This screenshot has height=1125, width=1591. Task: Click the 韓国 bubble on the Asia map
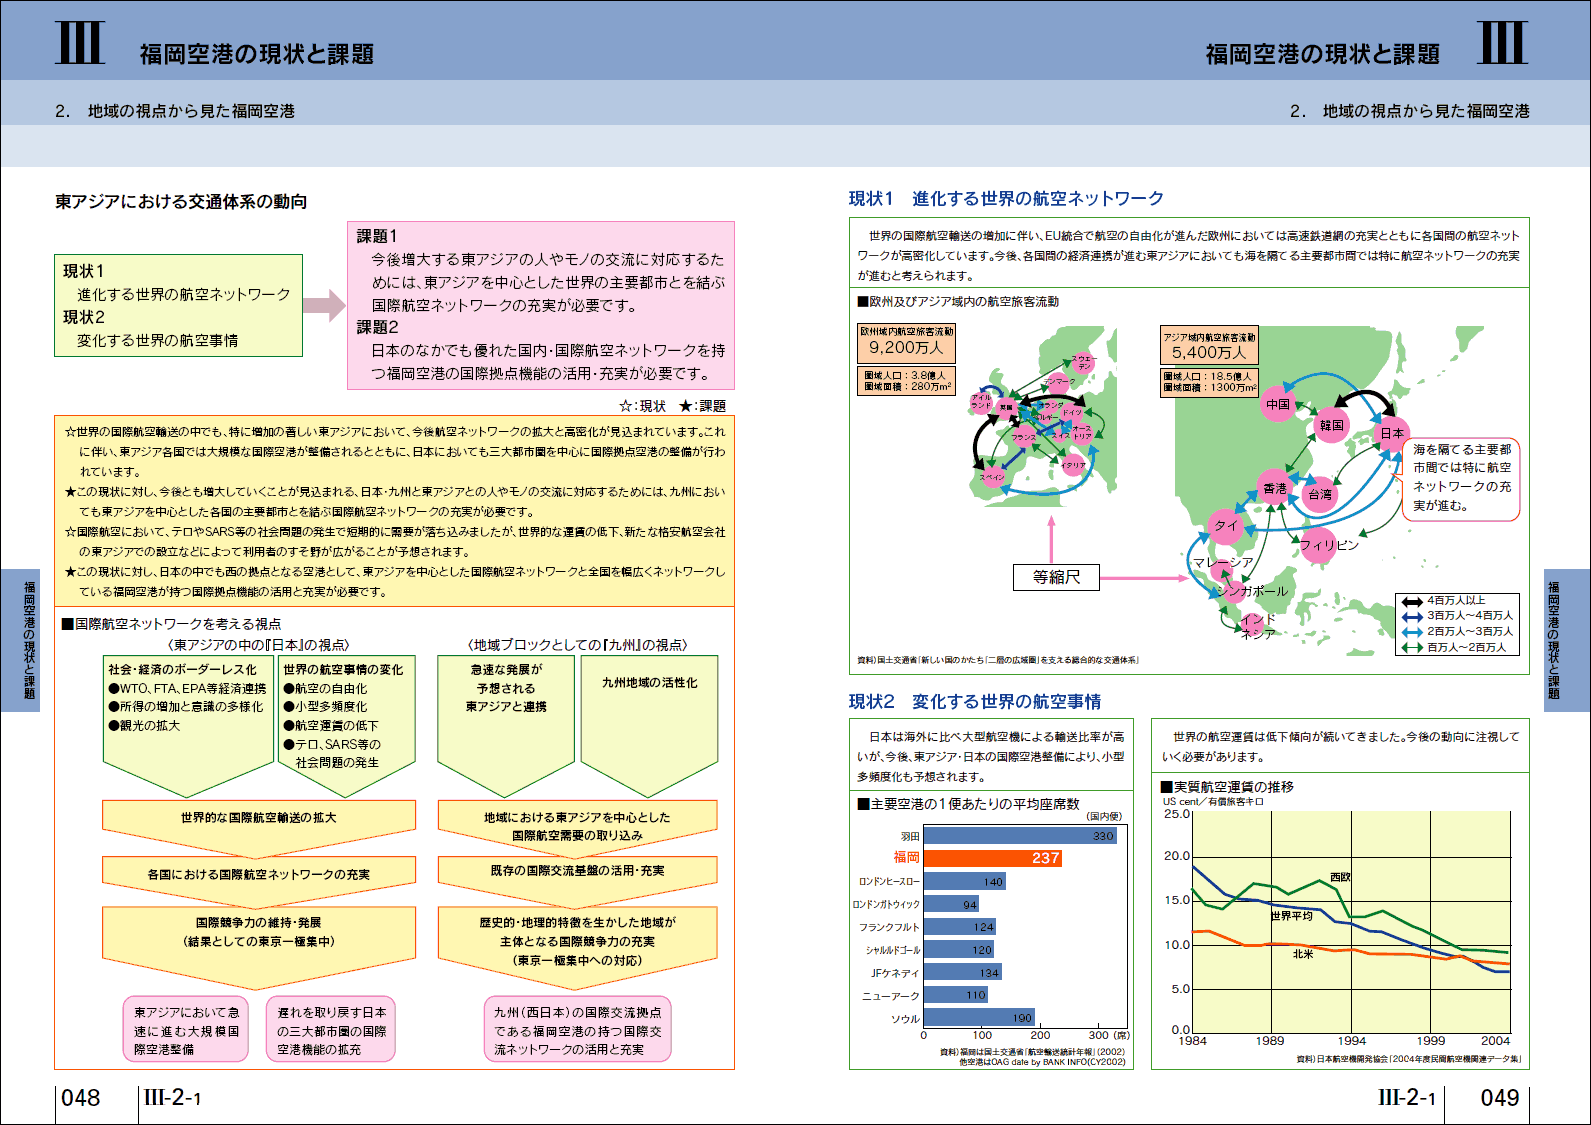(x=1332, y=425)
